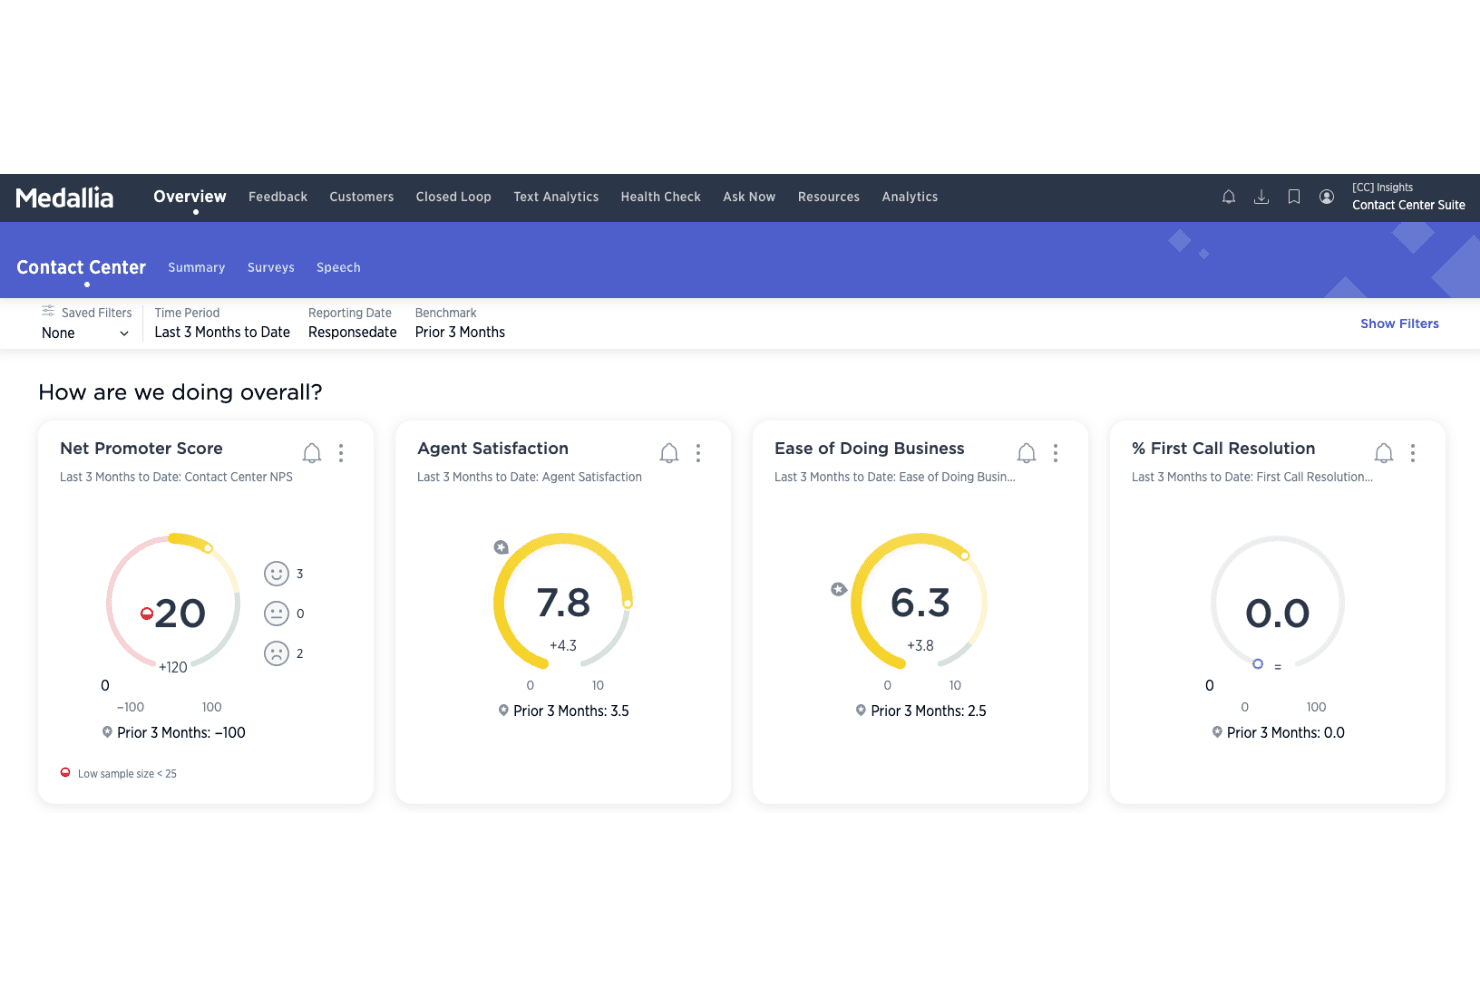Image resolution: width=1480 pixels, height=987 pixels.
Task: Open the Summary sub-page
Action: [197, 268]
